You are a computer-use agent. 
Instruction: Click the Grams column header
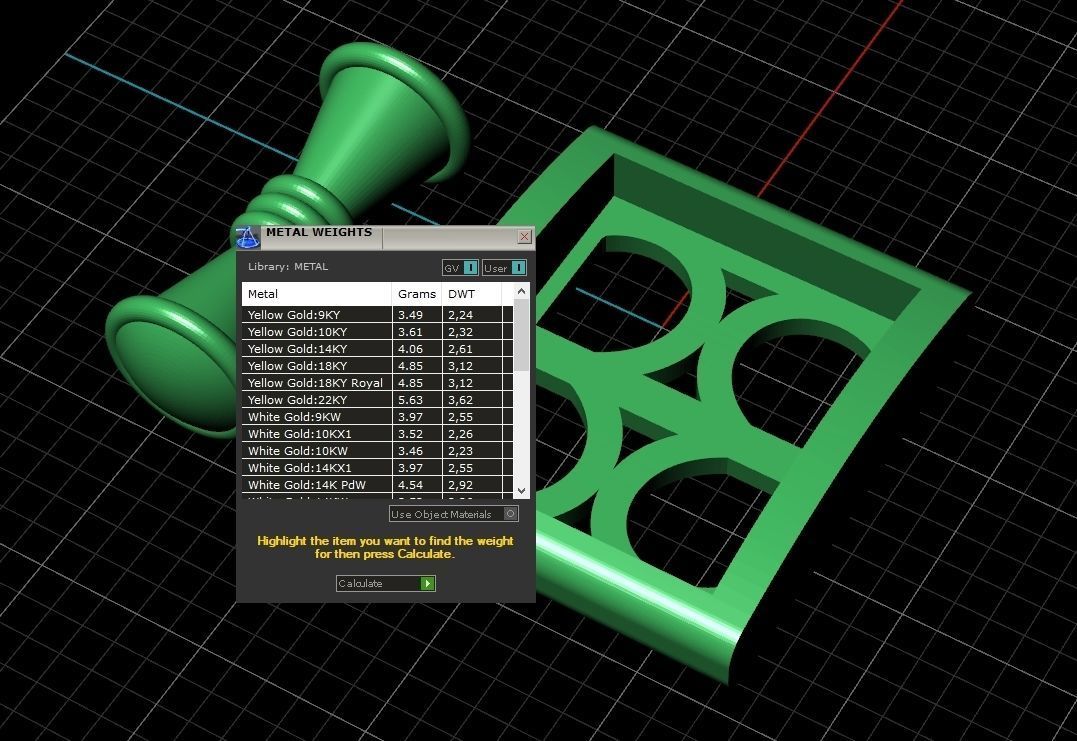click(x=417, y=294)
